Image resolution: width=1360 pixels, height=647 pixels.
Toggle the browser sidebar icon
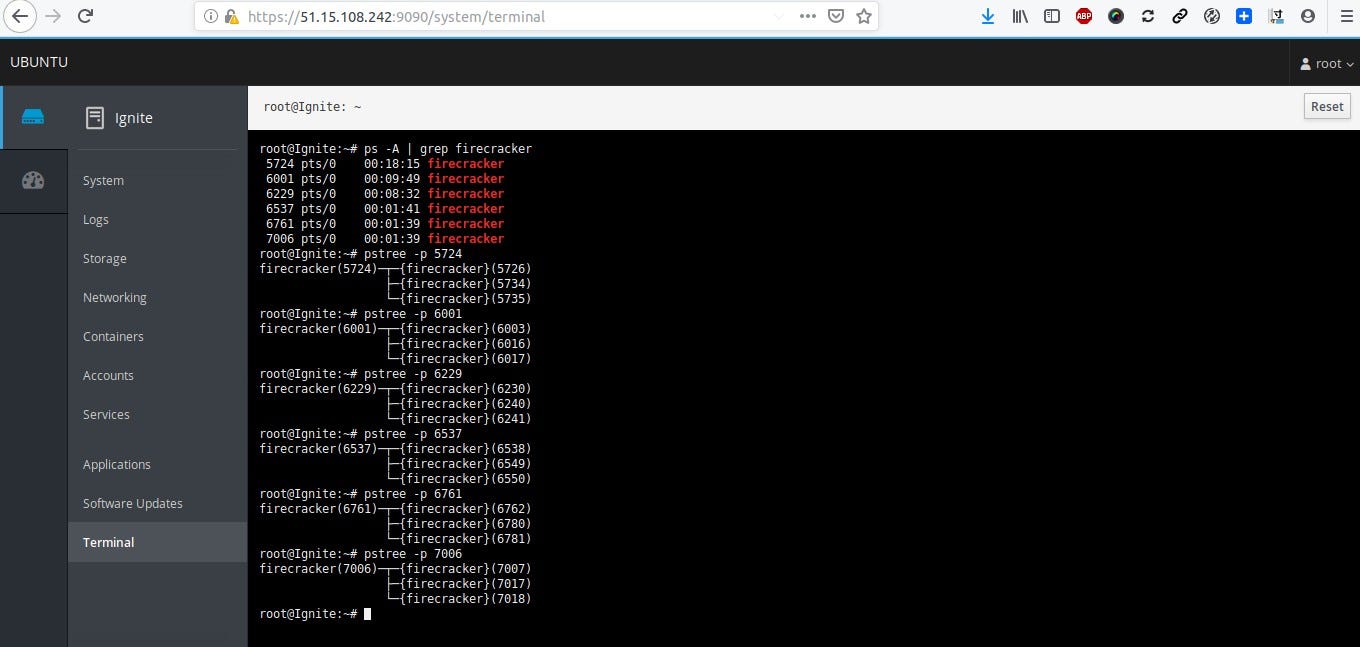coord(1052,16)
